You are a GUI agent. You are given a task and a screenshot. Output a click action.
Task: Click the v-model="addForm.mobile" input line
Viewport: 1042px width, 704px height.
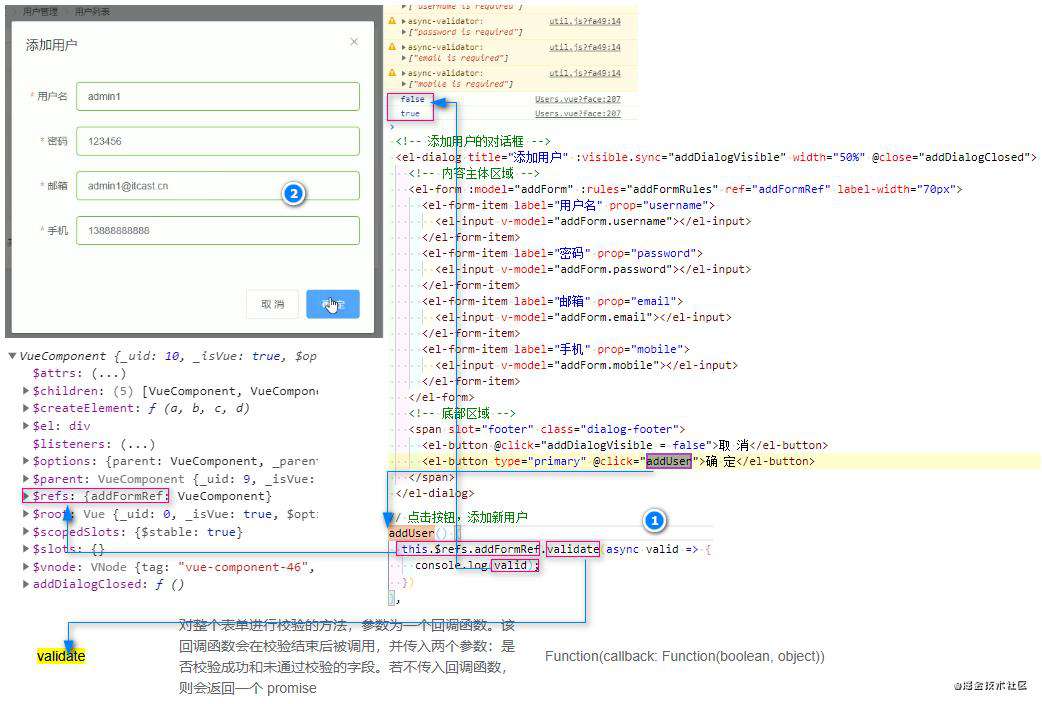586,365
